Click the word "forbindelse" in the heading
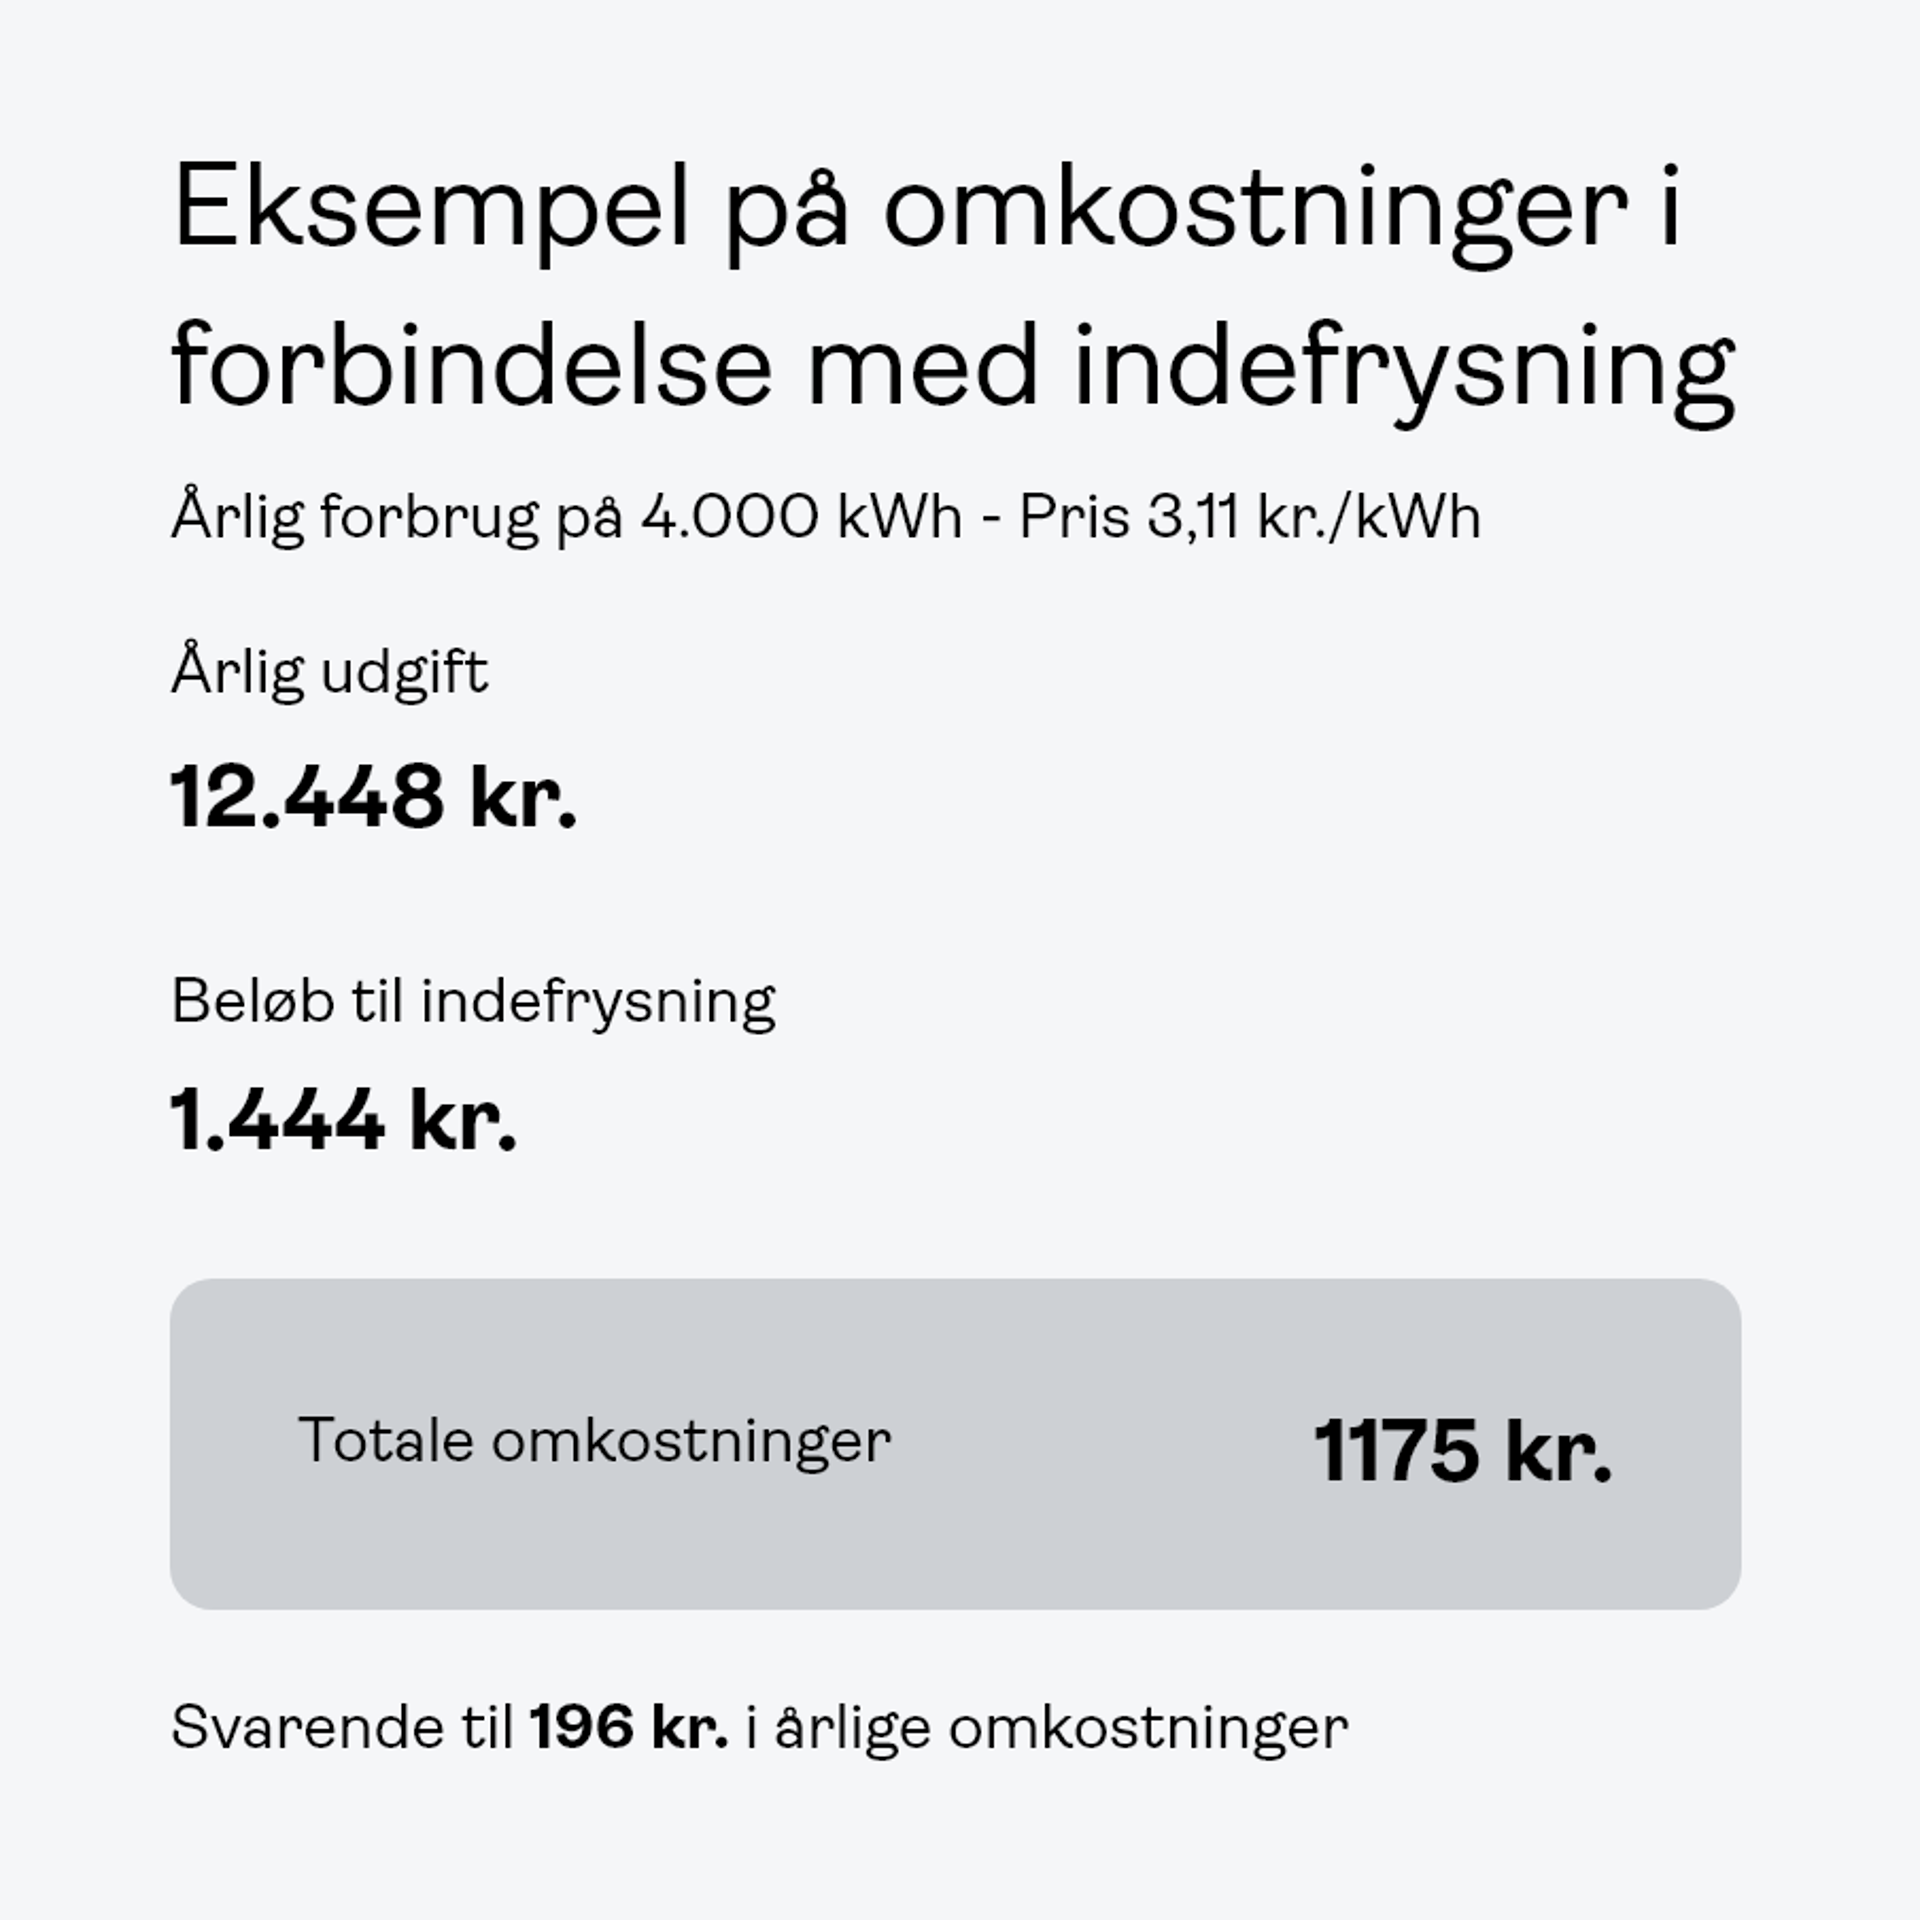 pos(471,366)
